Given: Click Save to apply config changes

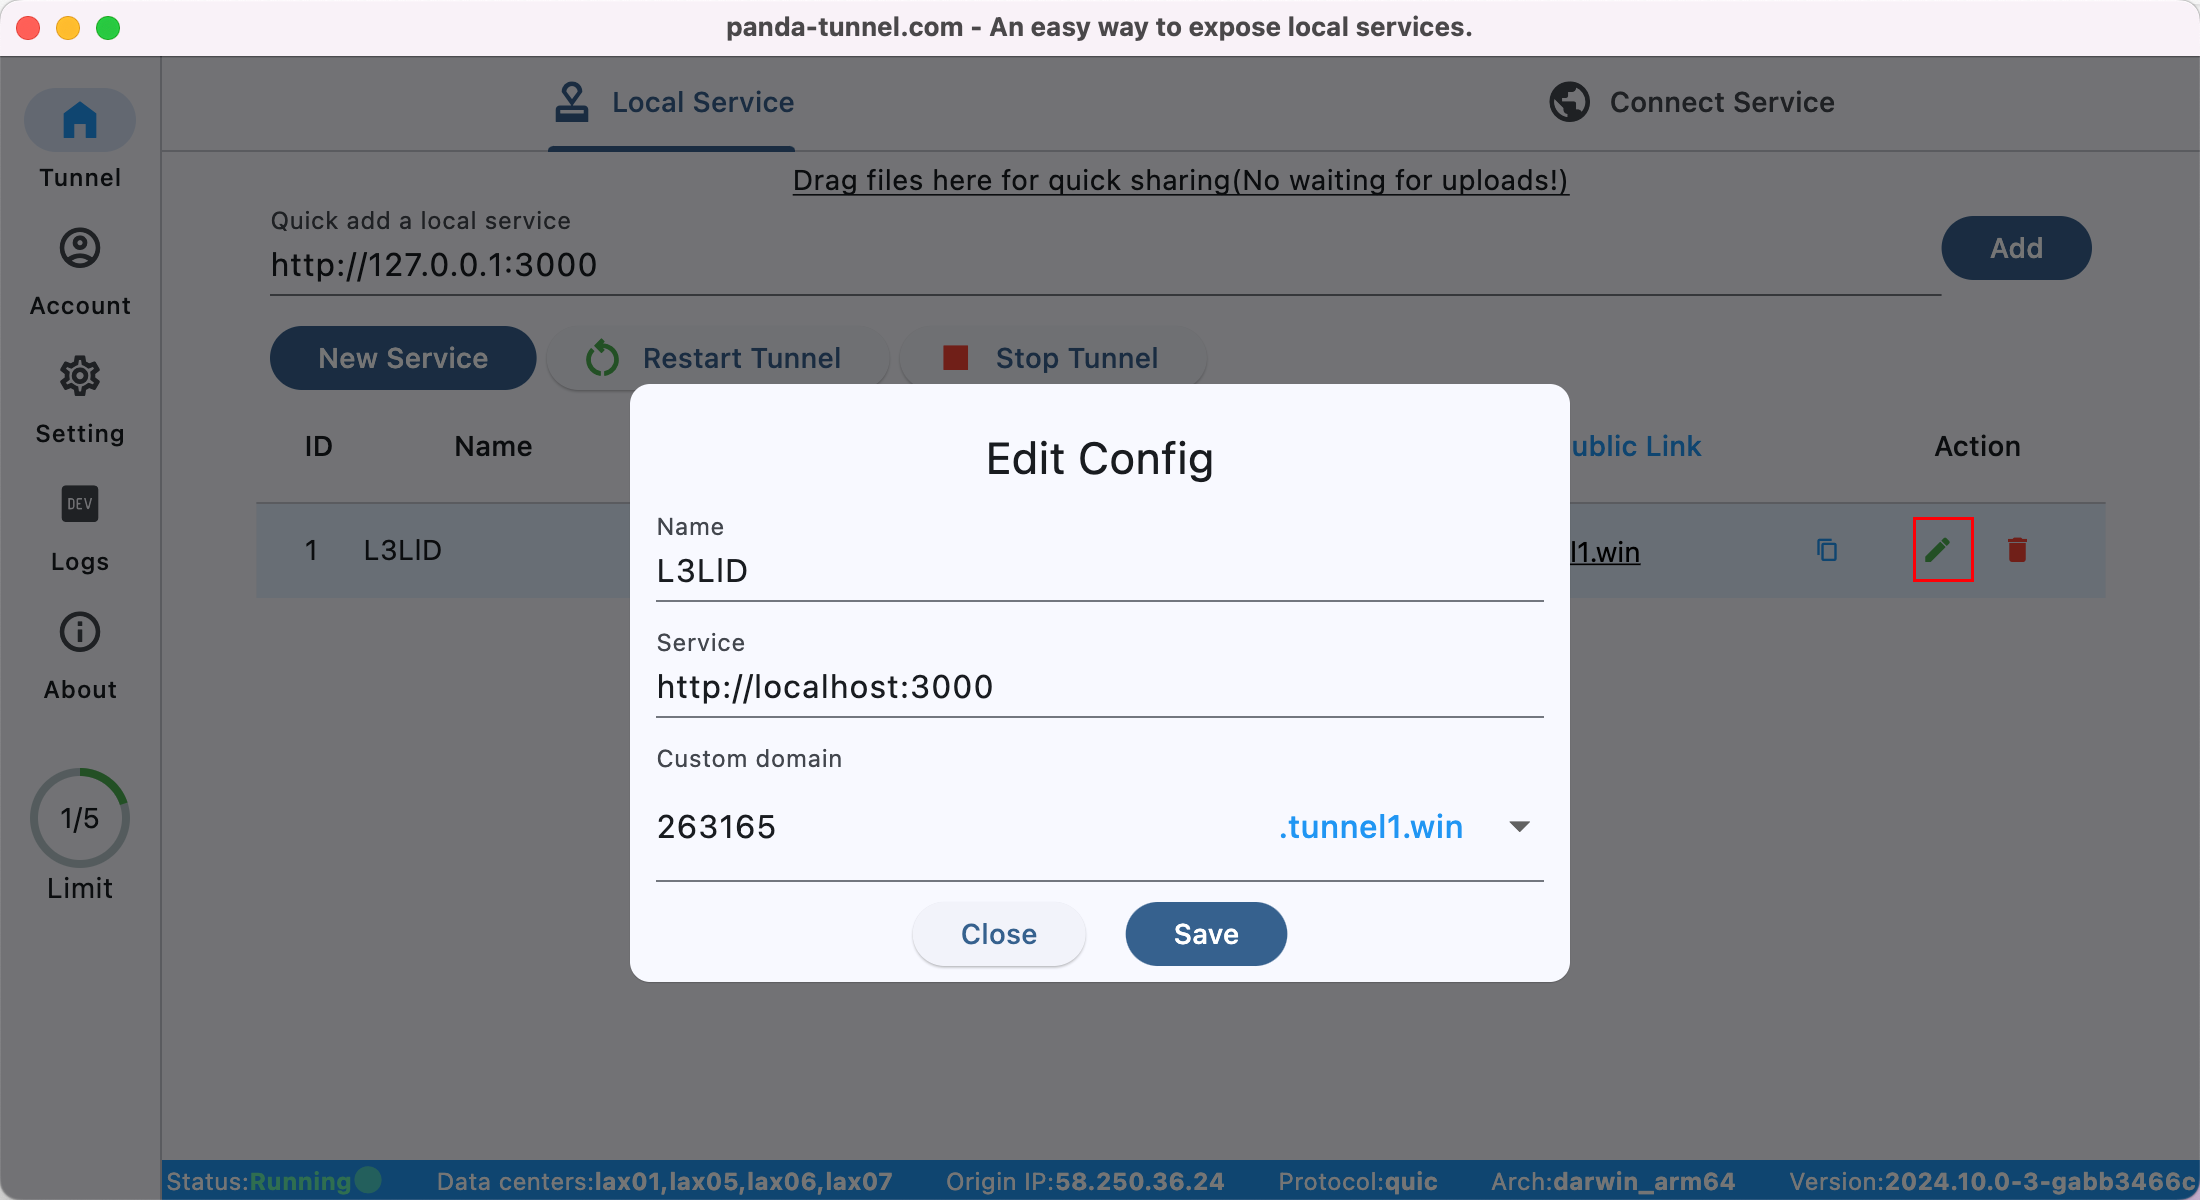Looking at the screenshot, I should 1206,934.
